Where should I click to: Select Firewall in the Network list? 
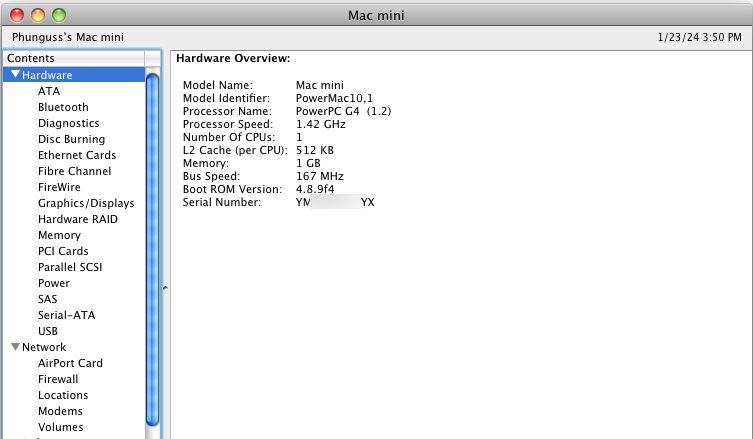point(58,379)
